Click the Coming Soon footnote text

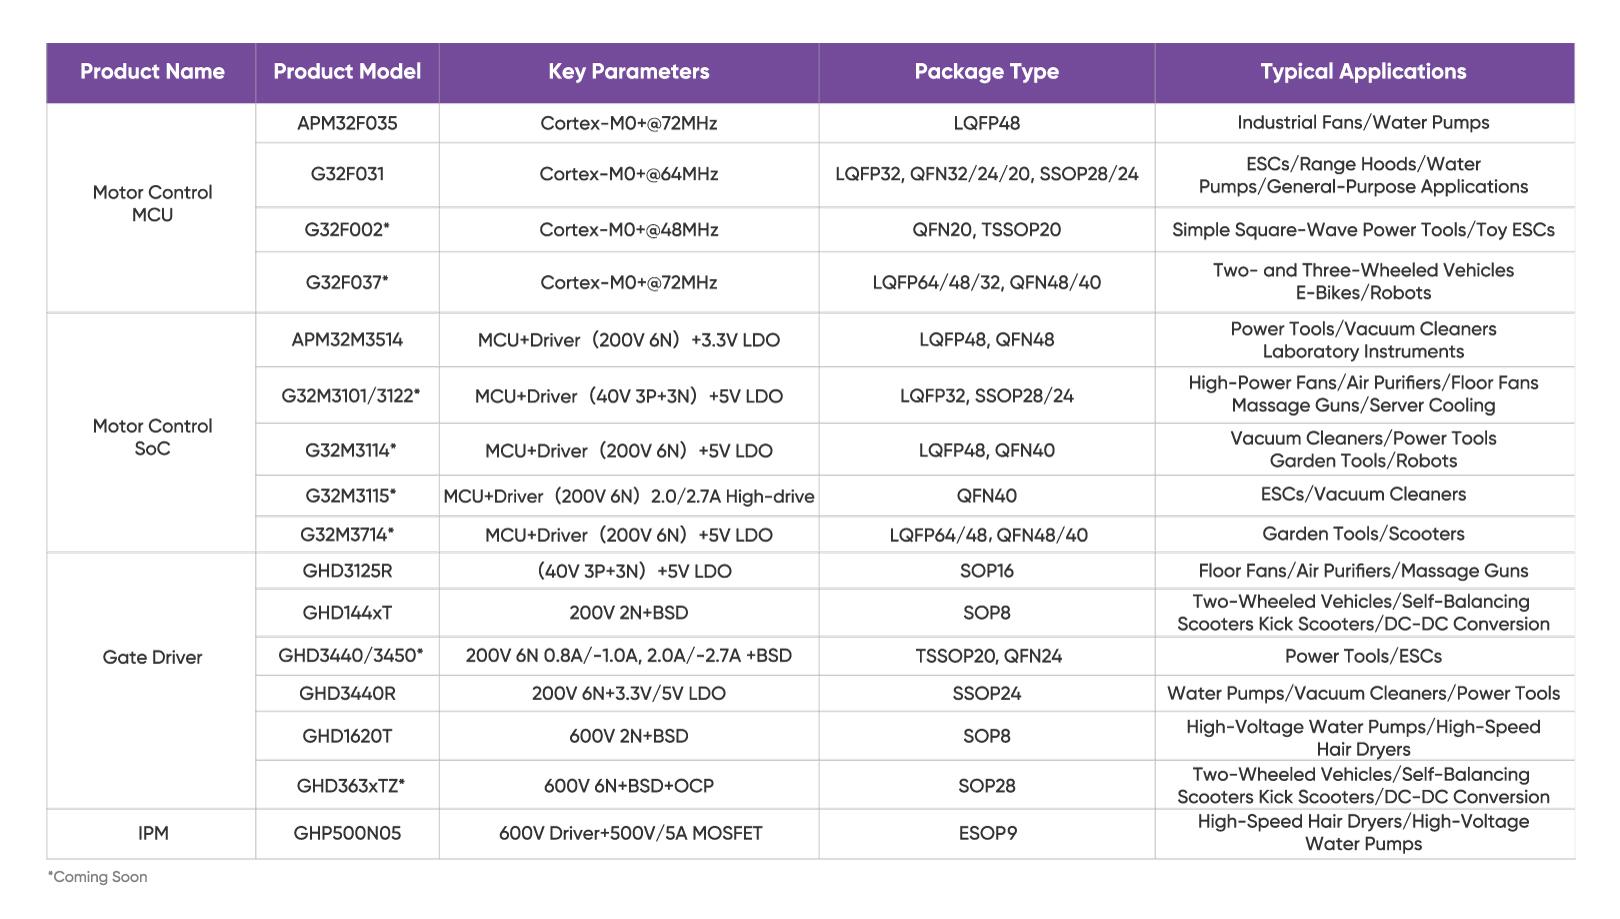(98, 877)
